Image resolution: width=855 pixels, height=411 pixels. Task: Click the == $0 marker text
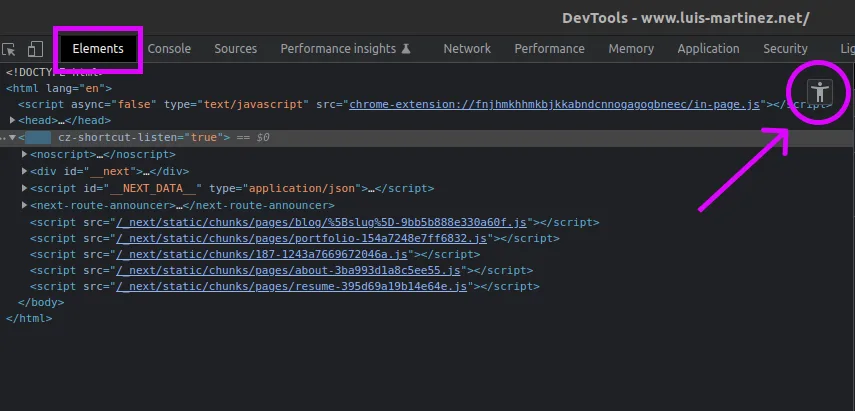(x=252, y=137)
